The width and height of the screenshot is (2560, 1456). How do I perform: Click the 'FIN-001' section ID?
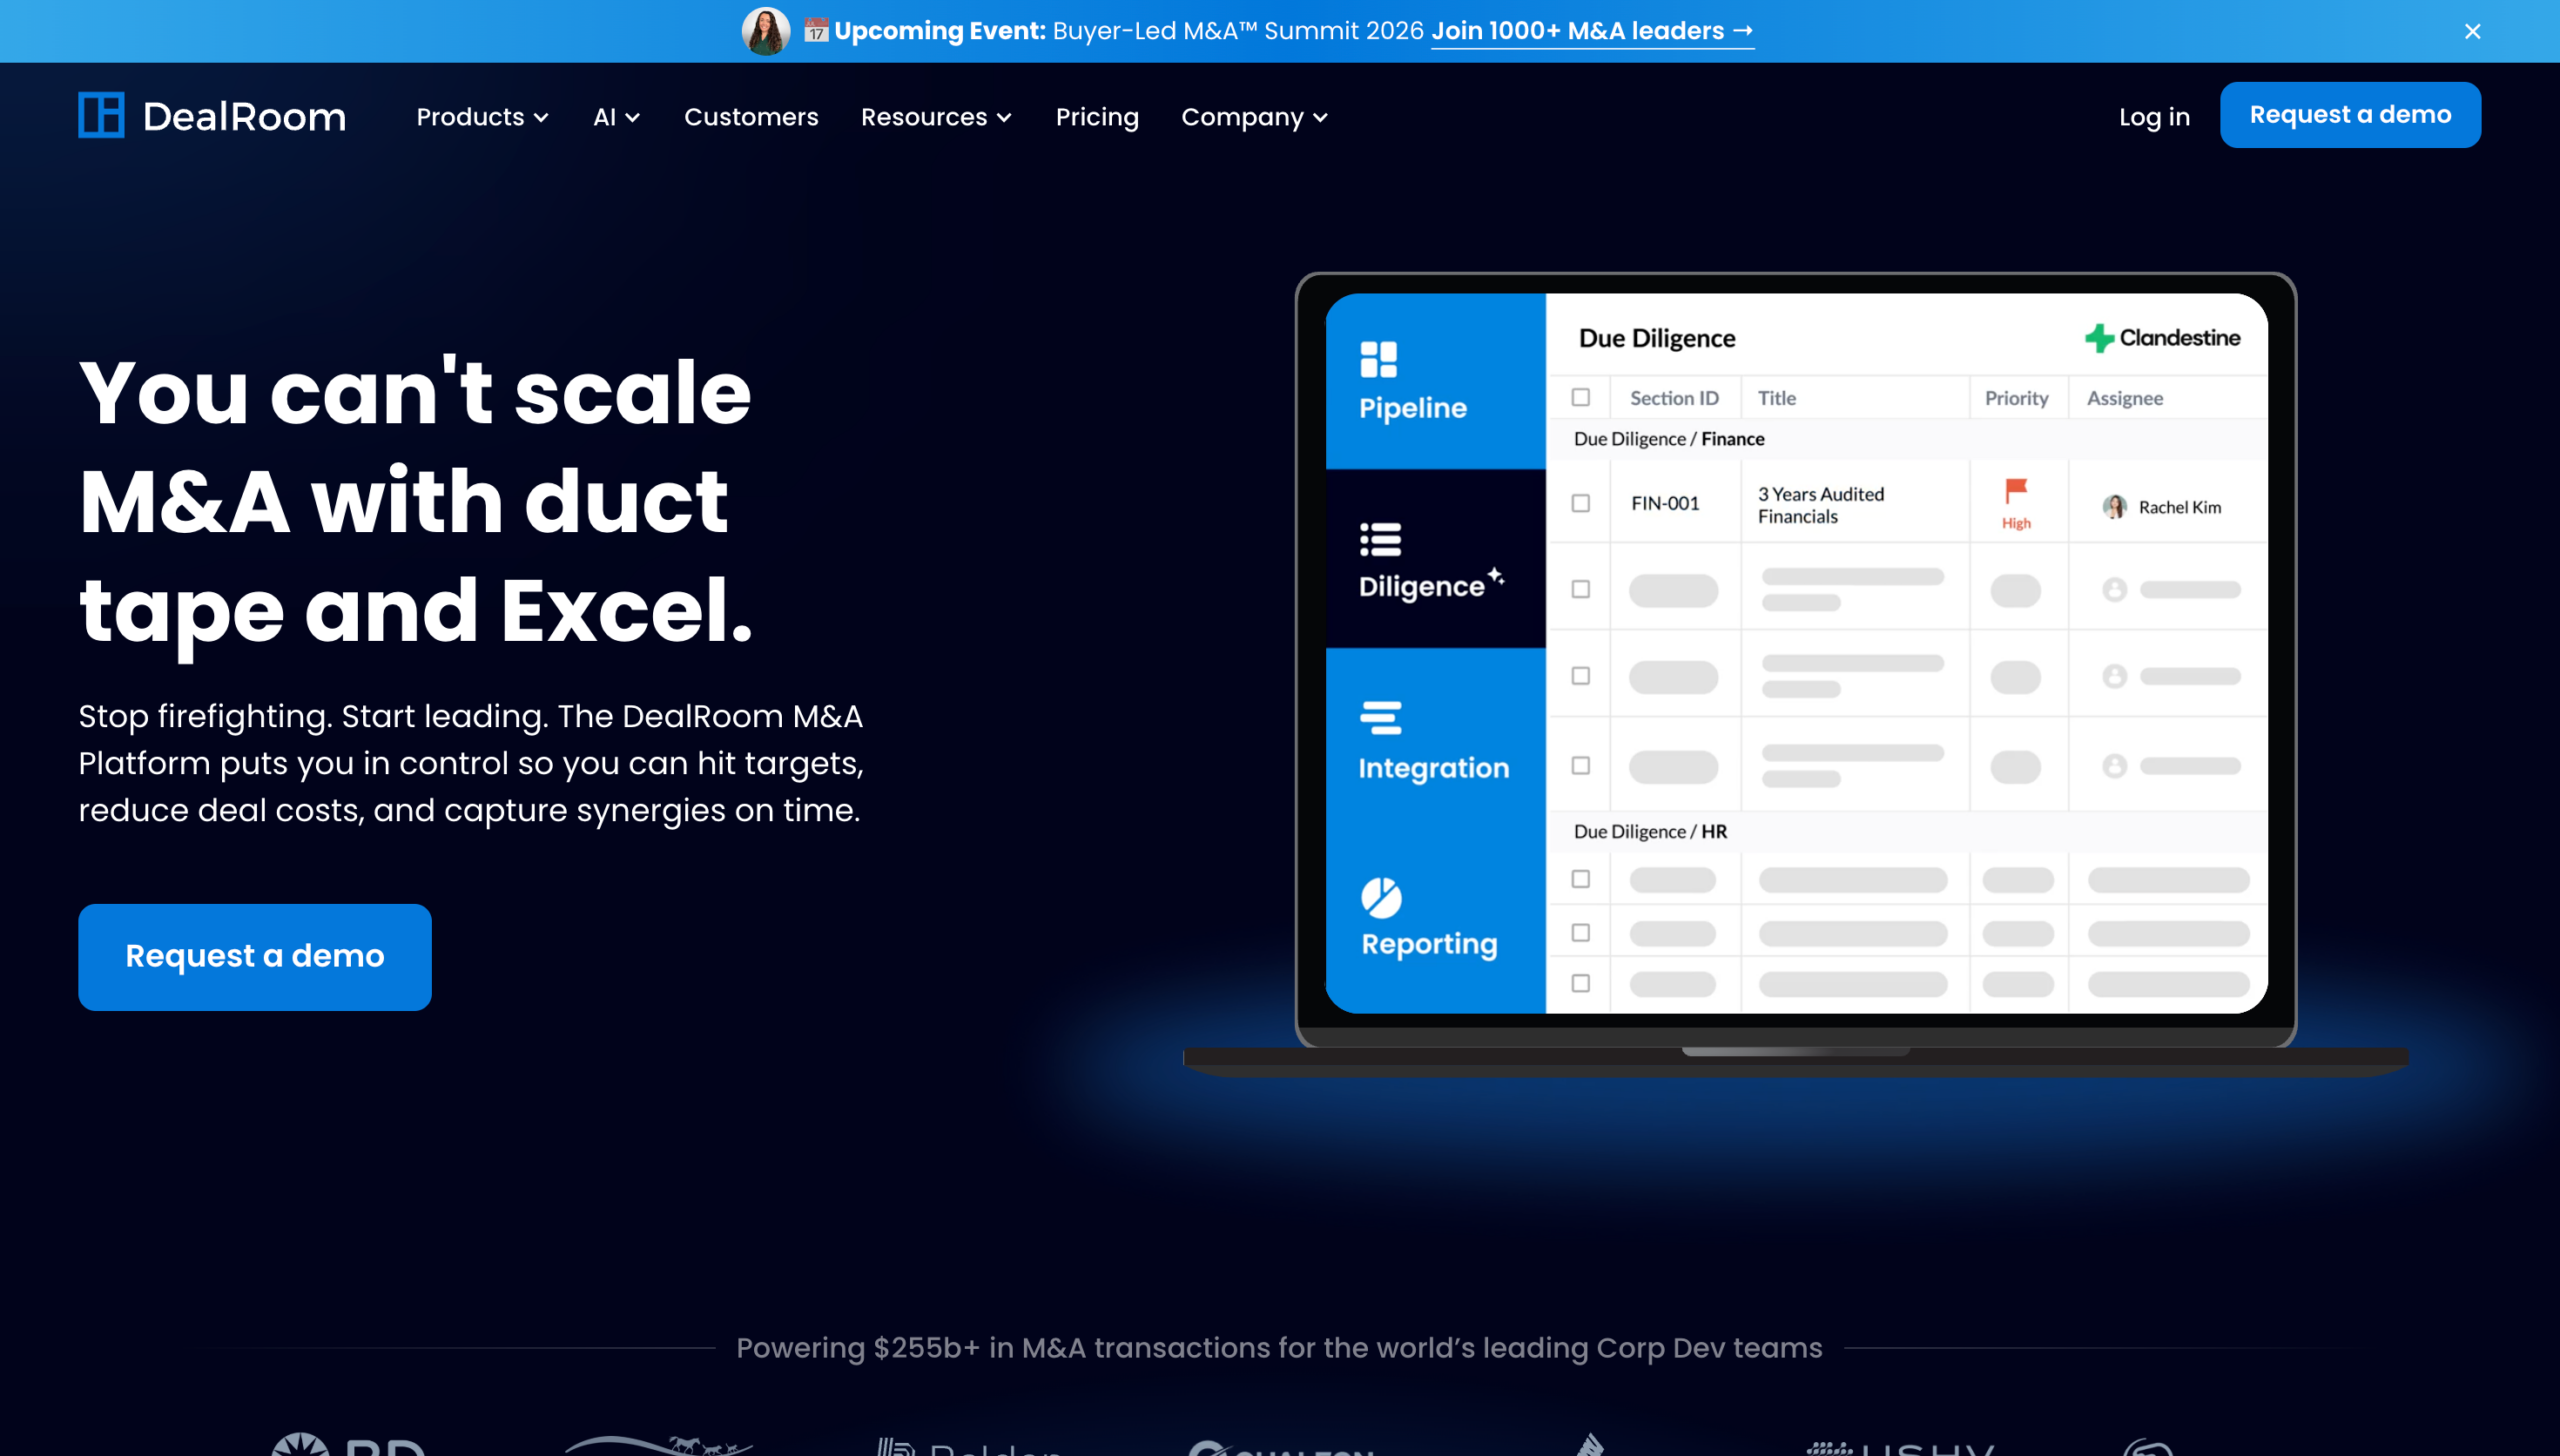1665,503
